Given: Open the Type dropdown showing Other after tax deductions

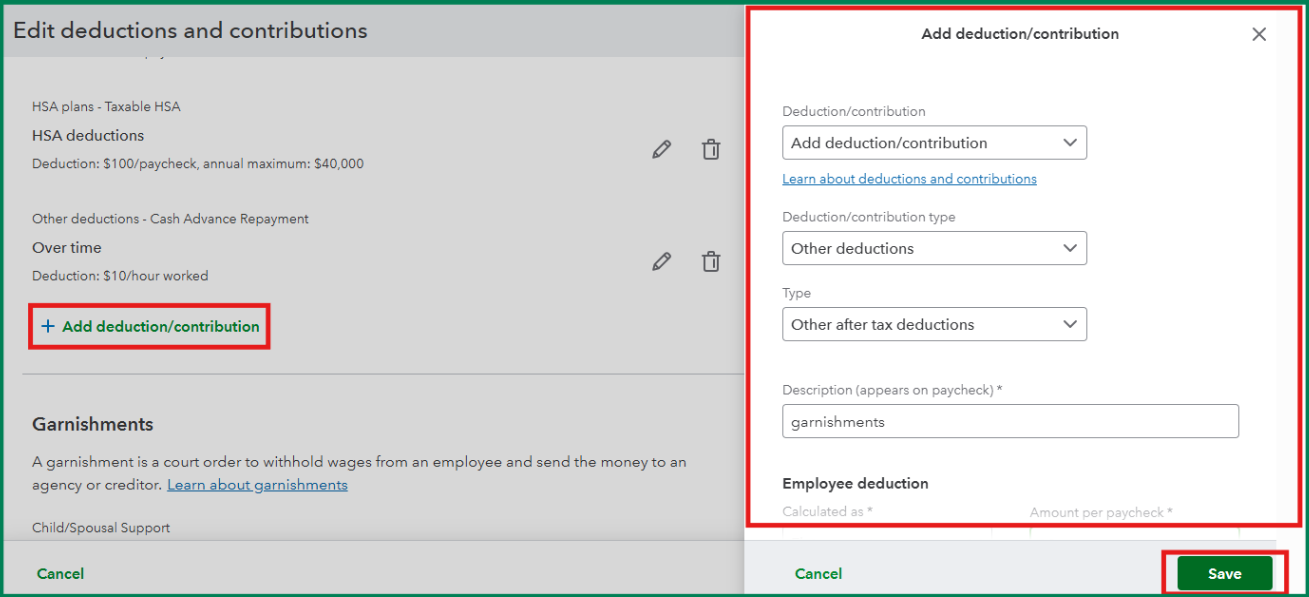Looking at the screenshot, I should (x=934, y=324).
